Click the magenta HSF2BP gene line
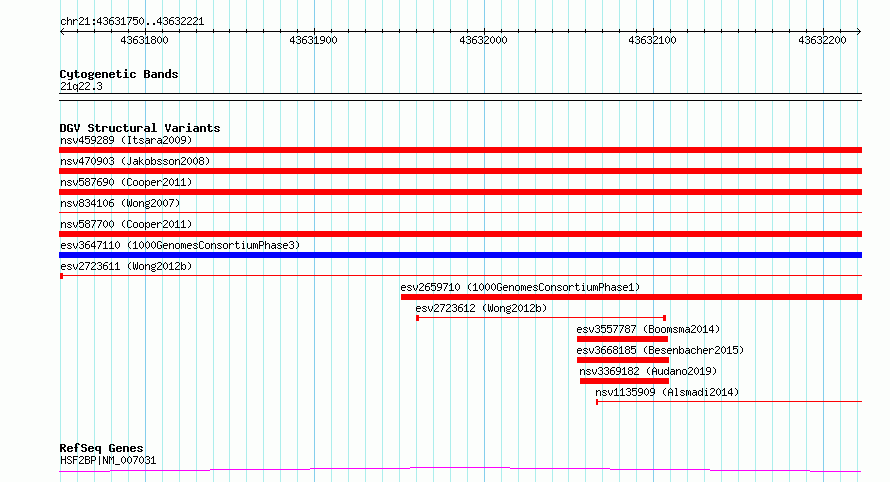The width and height of the screenshot is (890, 482). pyautogui.click(x=460, y=470)
